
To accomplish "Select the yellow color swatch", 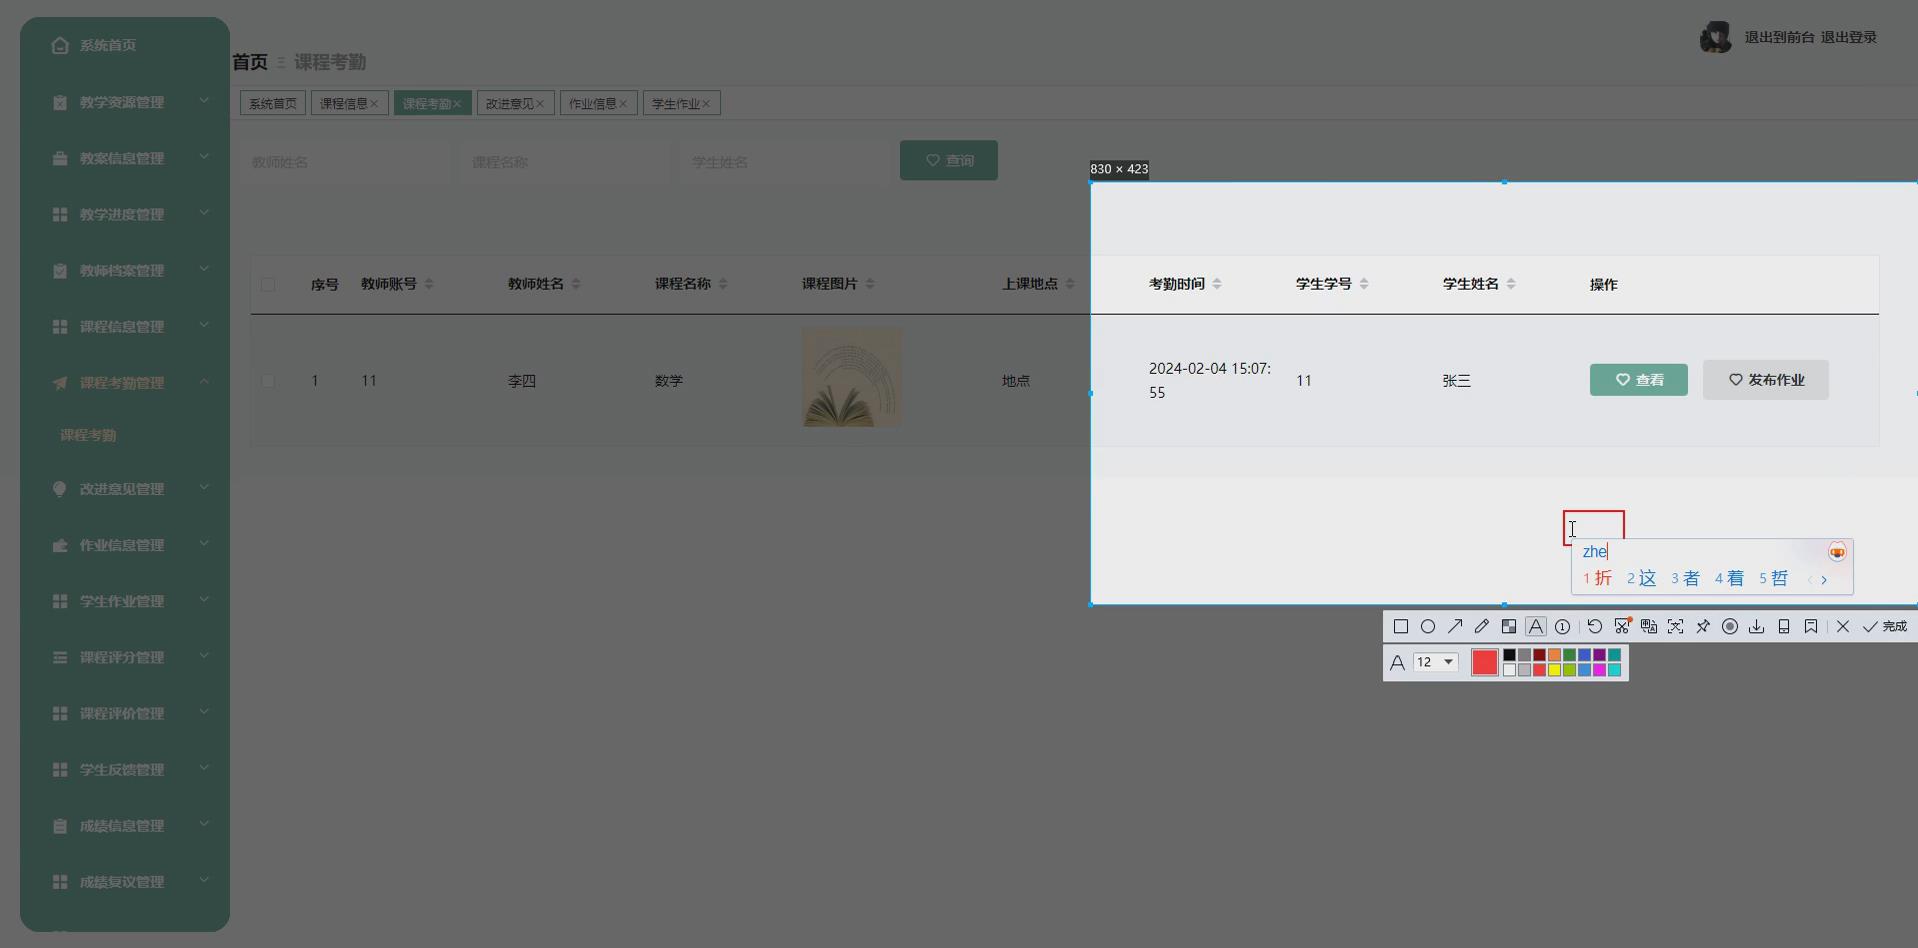I will pos(1554,669).
